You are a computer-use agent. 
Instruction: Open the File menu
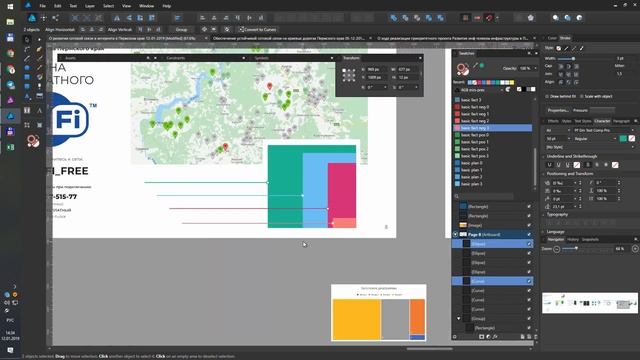(x=42, y=6)
